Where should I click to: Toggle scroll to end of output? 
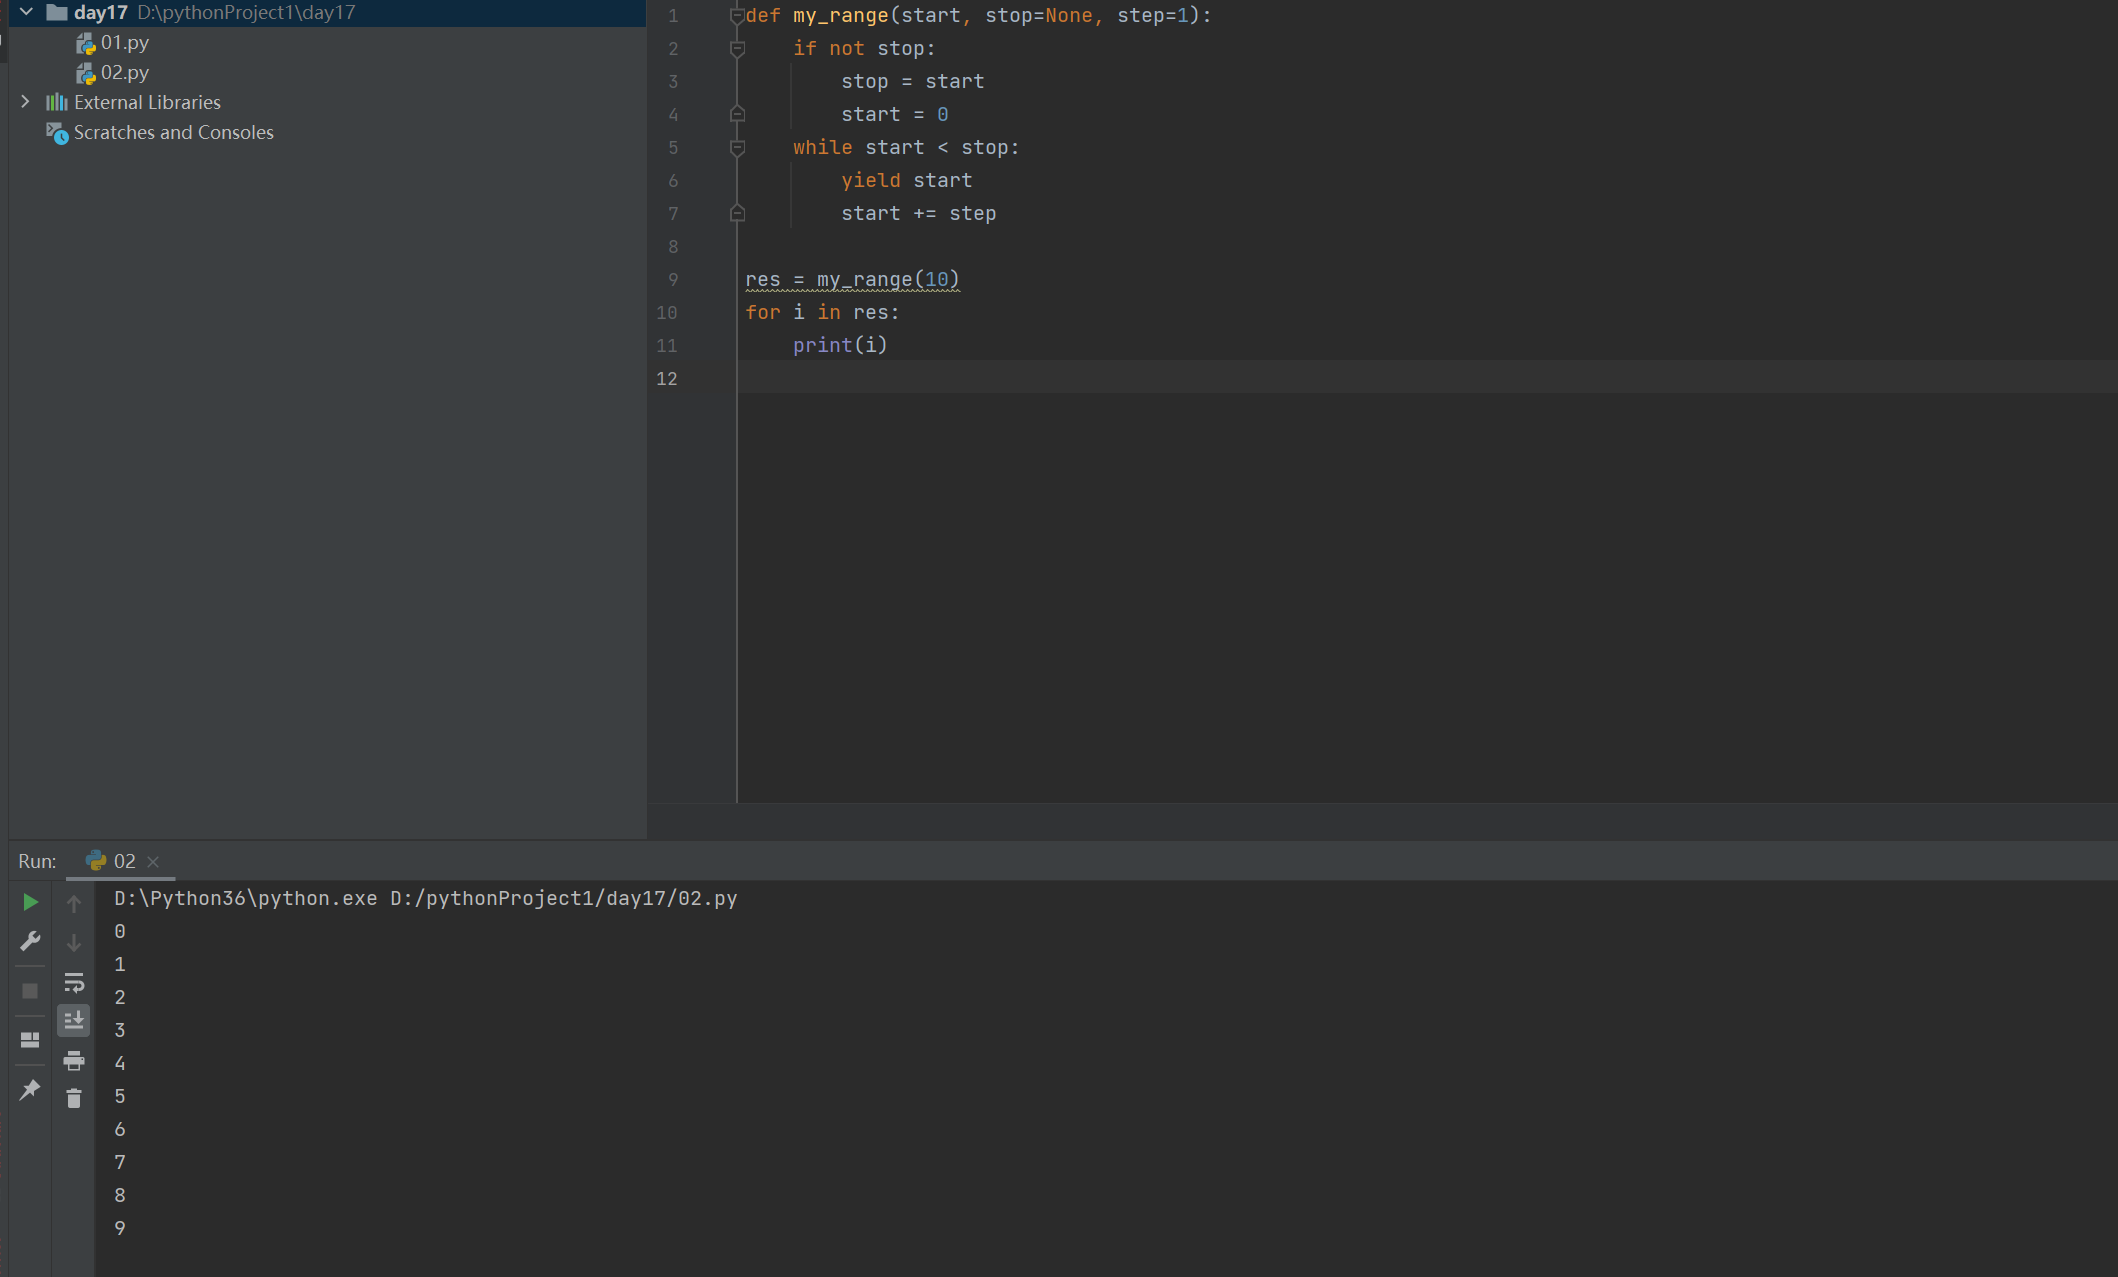74,1020
